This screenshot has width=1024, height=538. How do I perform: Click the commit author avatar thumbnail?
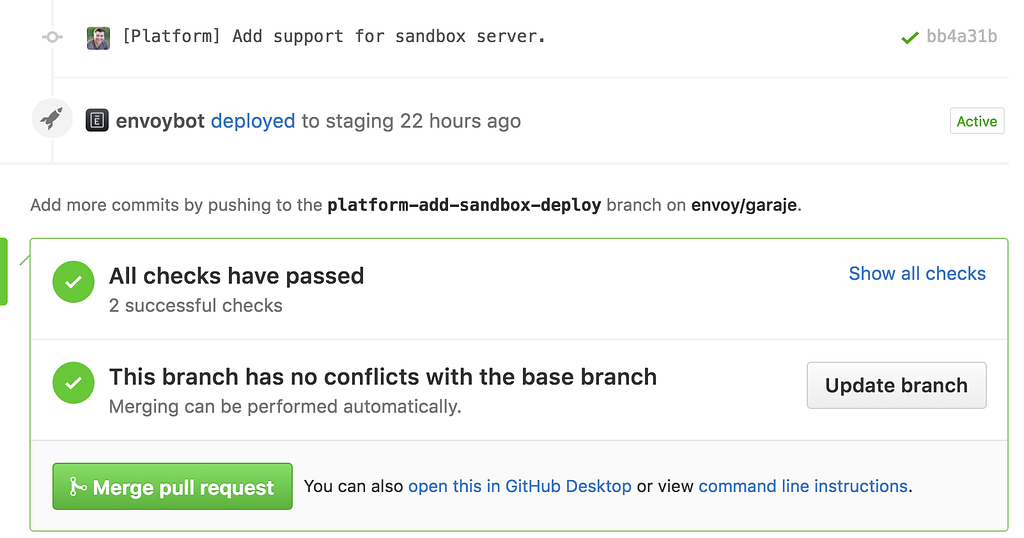98,38
